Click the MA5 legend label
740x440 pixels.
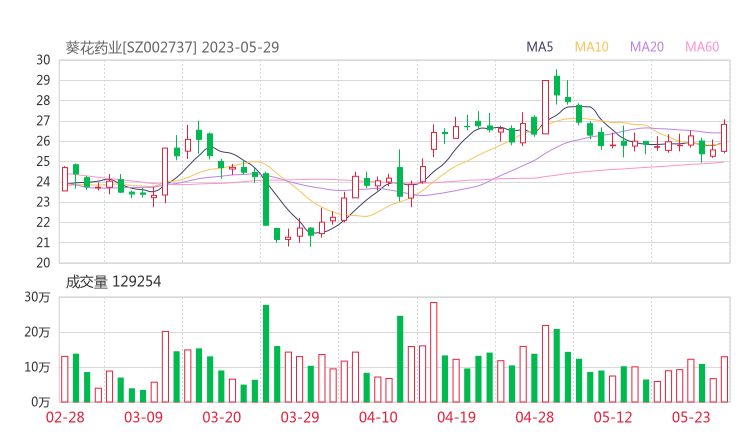[x=539, y=47]
